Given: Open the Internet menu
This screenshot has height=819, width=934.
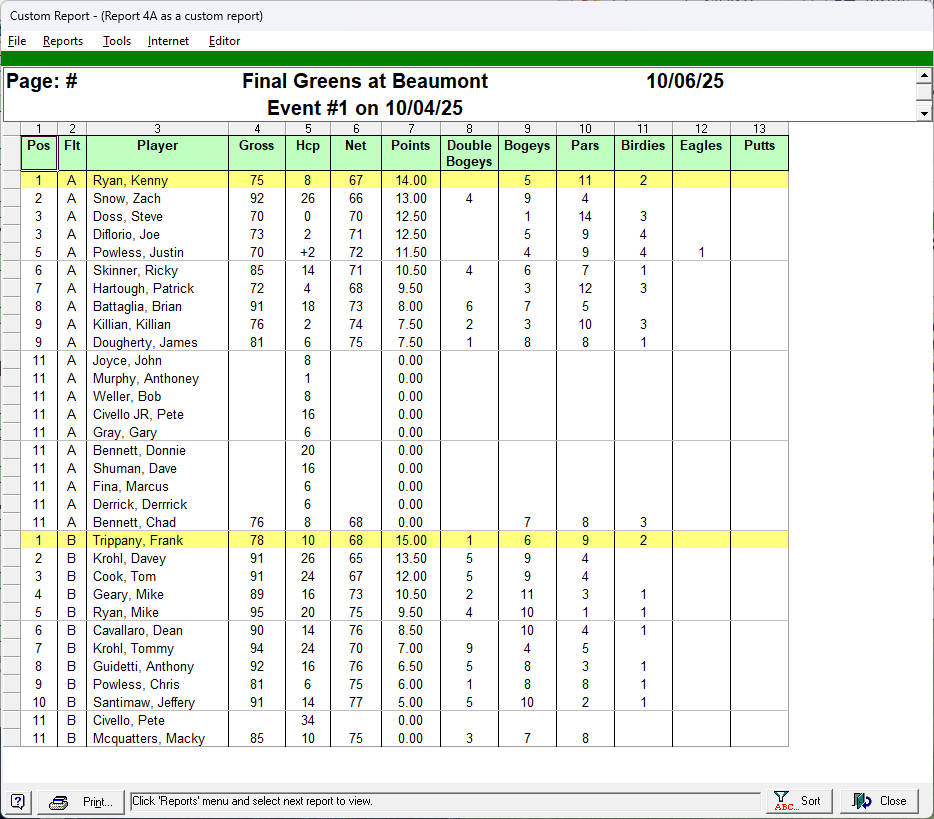Looking at the screenshot, I should (168, 41).
